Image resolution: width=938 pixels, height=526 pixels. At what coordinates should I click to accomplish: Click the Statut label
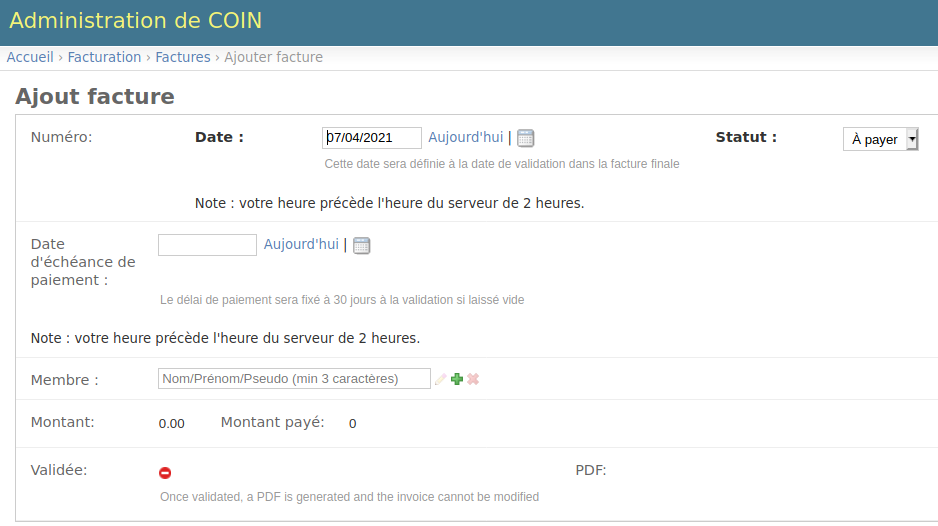(x=746, y=138)
